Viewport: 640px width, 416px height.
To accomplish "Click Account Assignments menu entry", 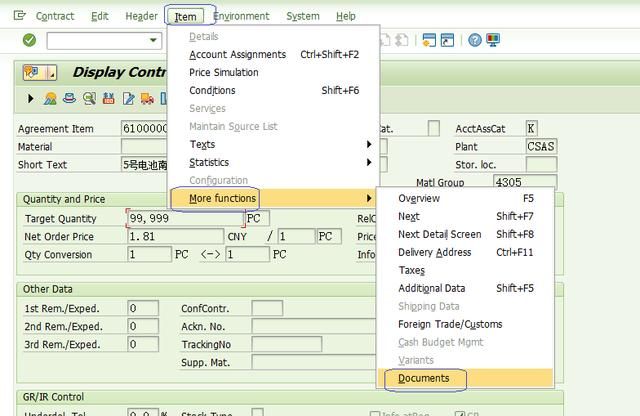I will click(237, 54).
